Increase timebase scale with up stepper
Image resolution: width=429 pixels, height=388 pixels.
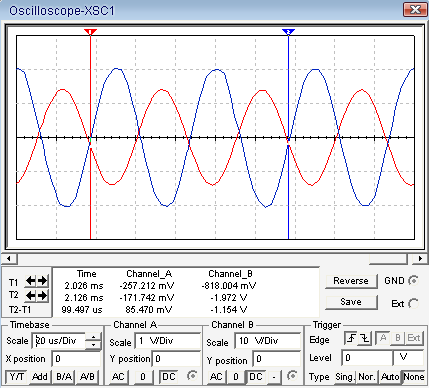[x=94, y=337]
